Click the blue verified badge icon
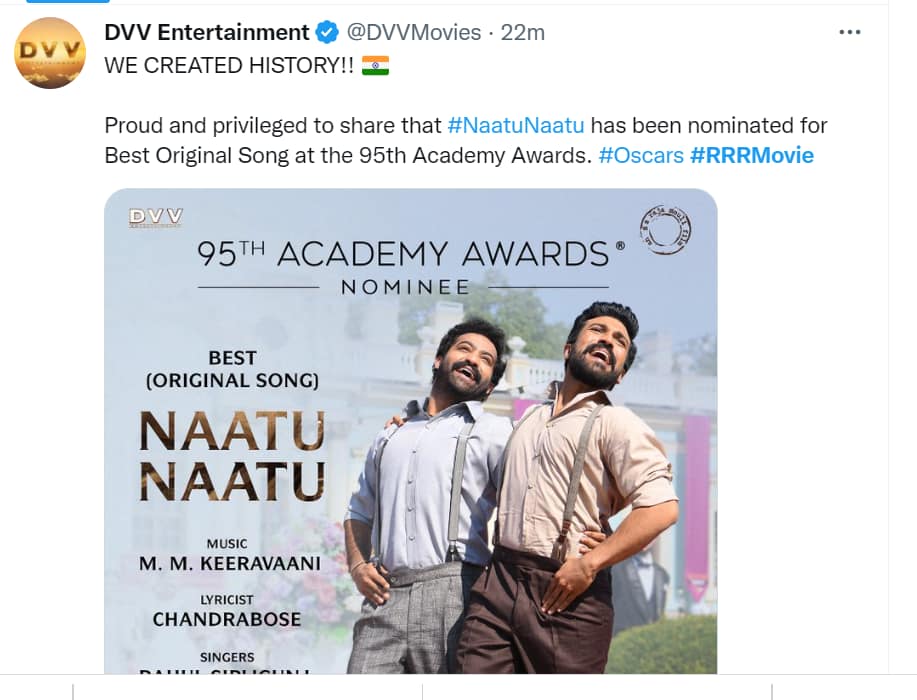Image resolution: width=917 pixels, height=700 pixels. pos(327,32)
